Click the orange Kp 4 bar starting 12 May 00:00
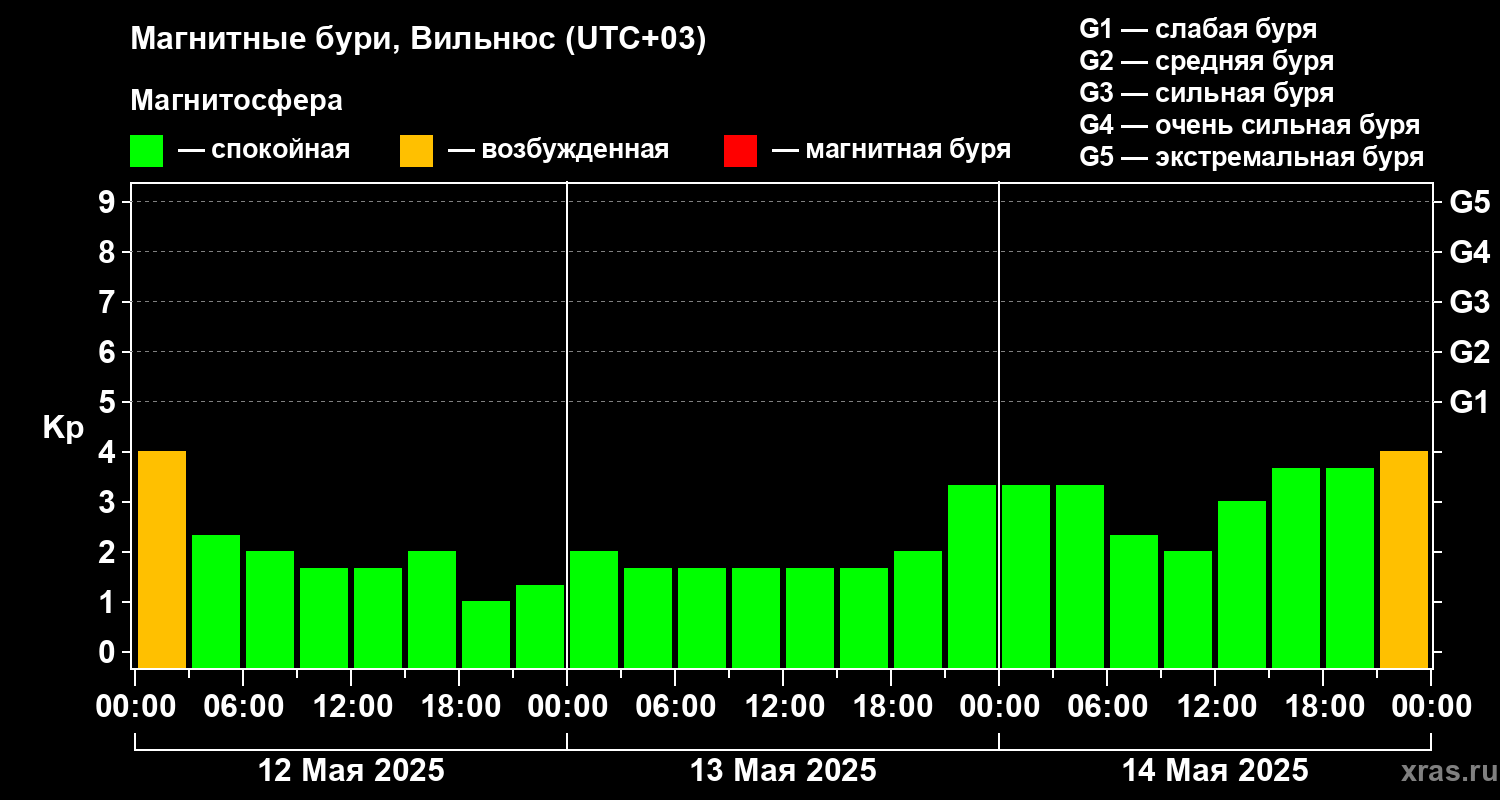This screenshot has width=1500, height=800. coord(162,559)
